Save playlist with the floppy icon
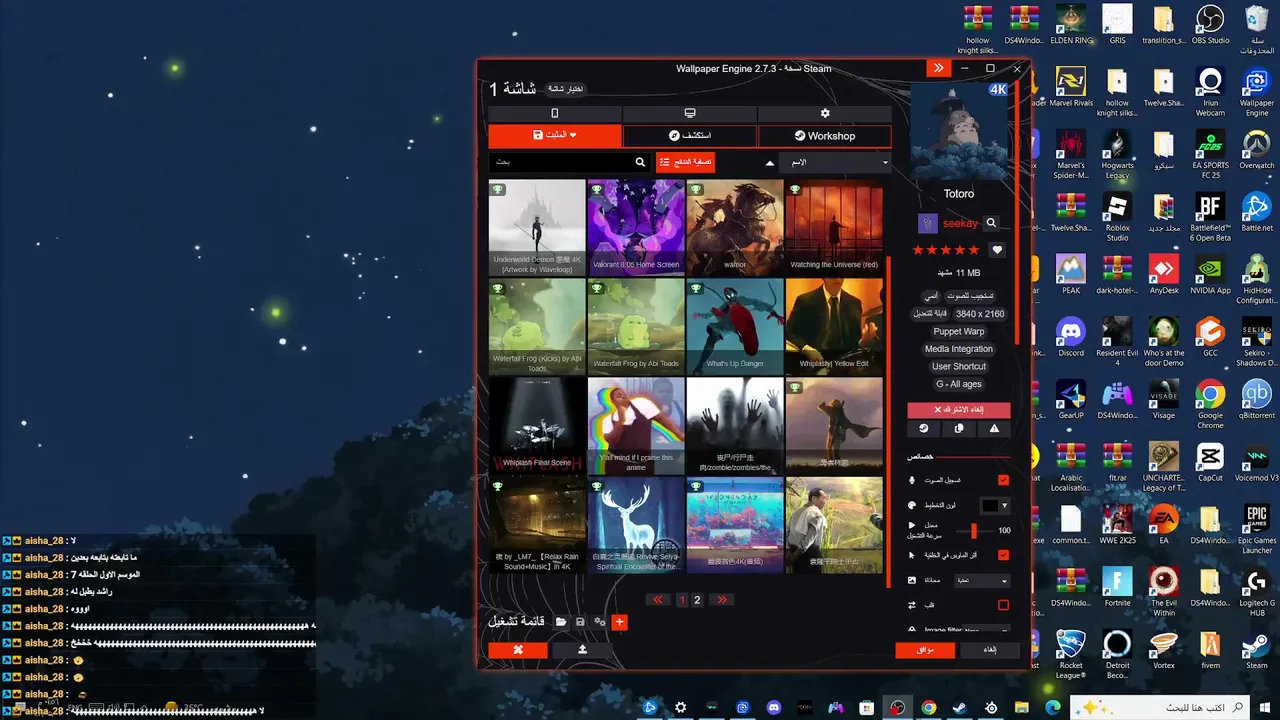 (580, 622)
